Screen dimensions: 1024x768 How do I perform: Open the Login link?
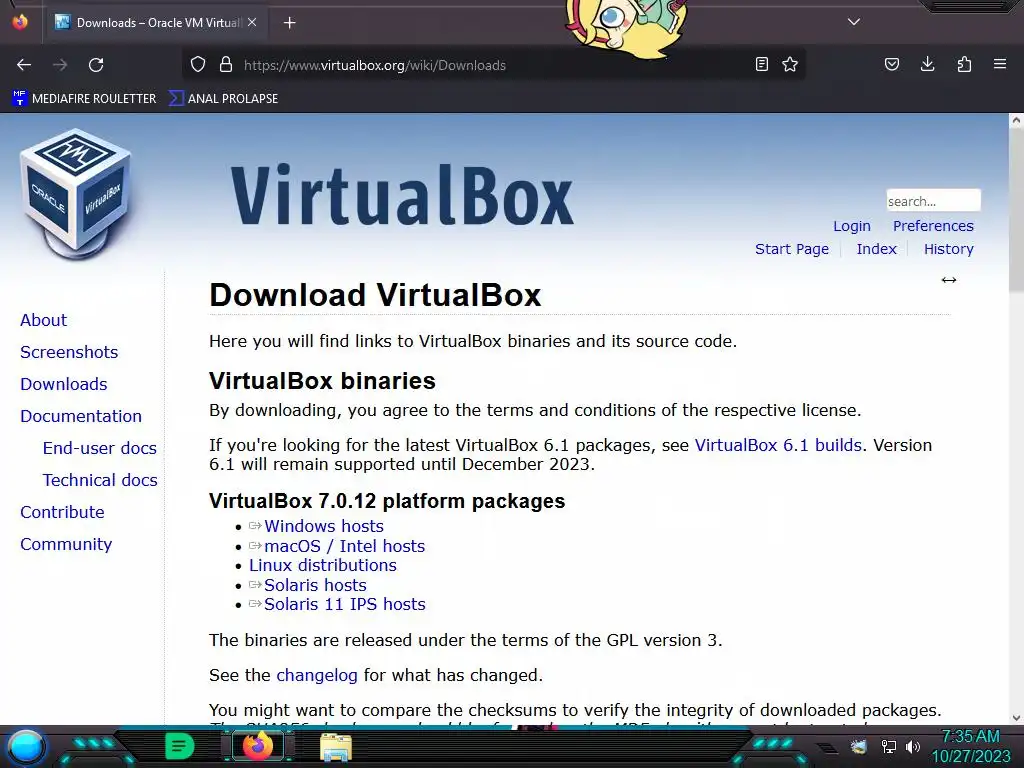852,226
